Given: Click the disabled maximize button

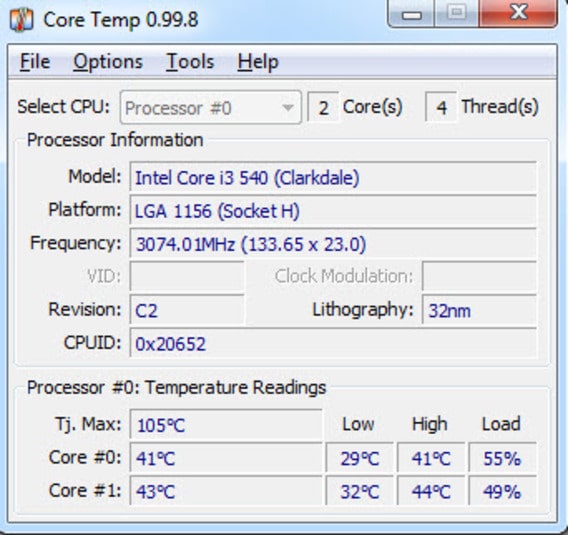Looking at the screenshot, I should [456, 13].
